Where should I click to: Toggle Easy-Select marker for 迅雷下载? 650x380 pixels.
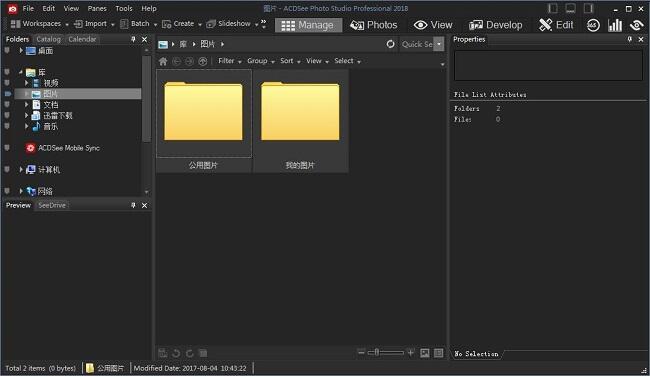pyautogui.click(x=7, y=115)
